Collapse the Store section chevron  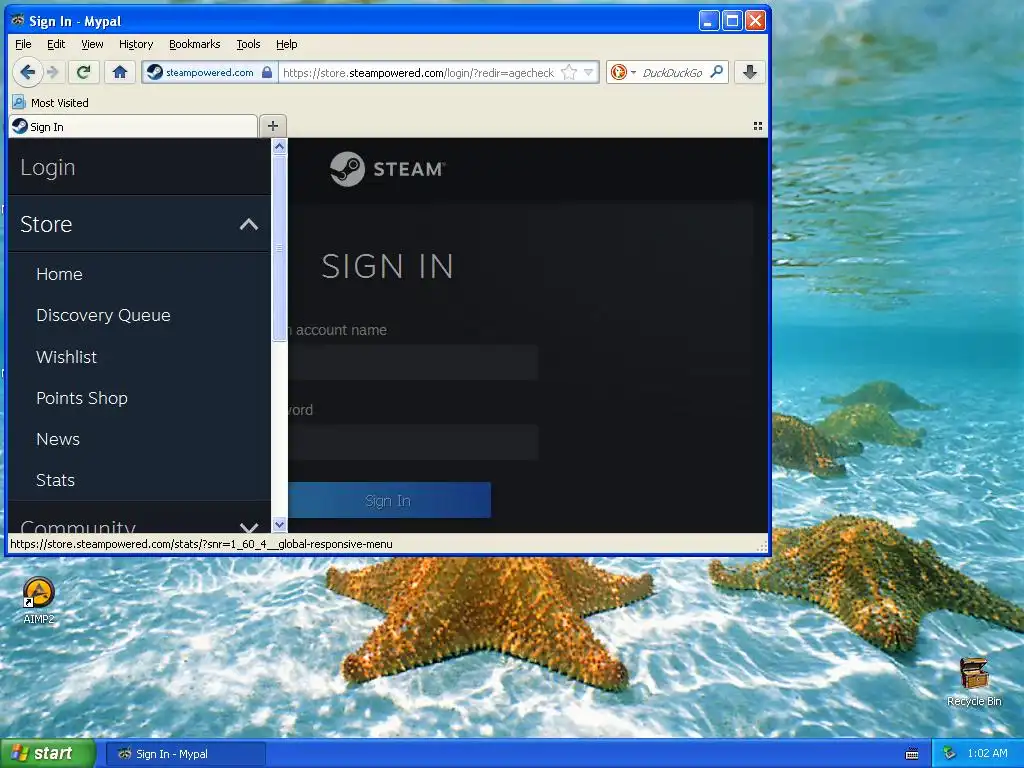[x=249, y=225]
